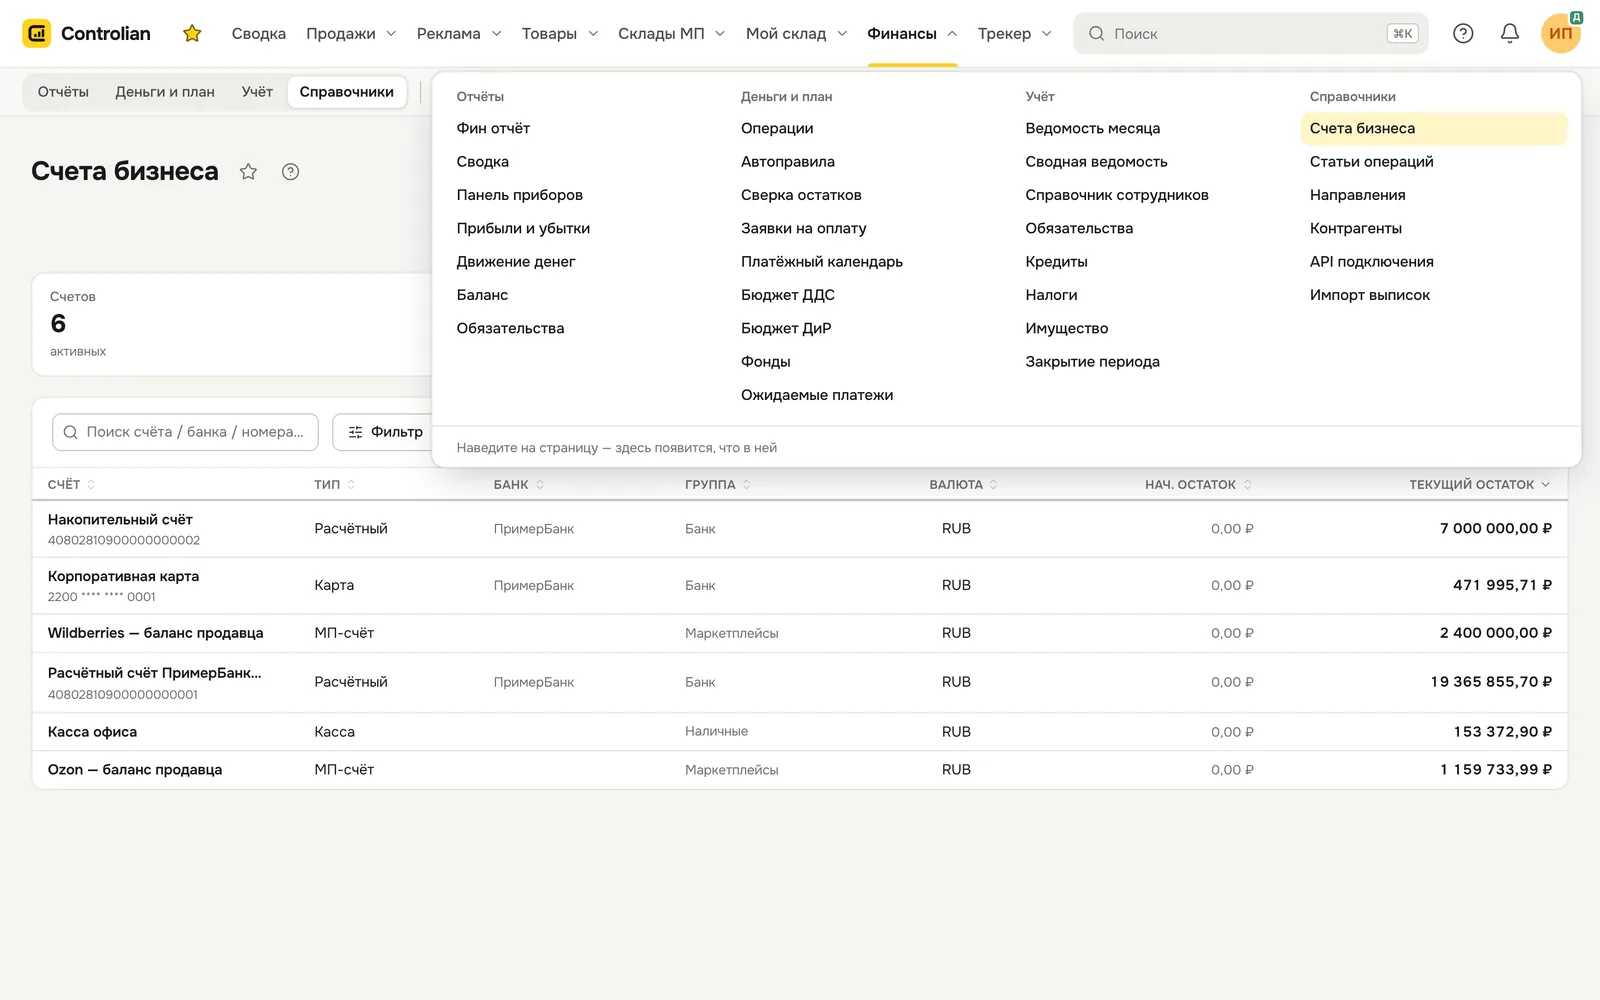Click the yellow favorites star in the top bar

tap(192, 34)
